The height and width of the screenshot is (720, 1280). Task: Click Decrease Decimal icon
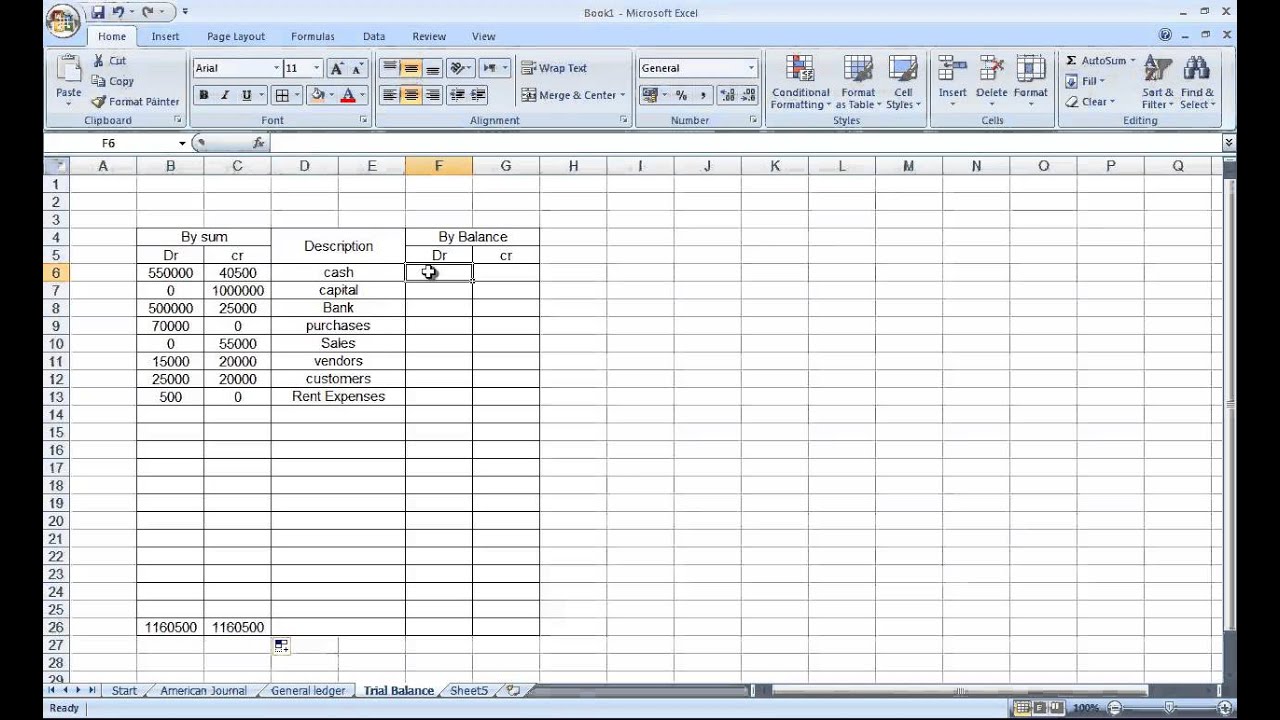(748, 95)
